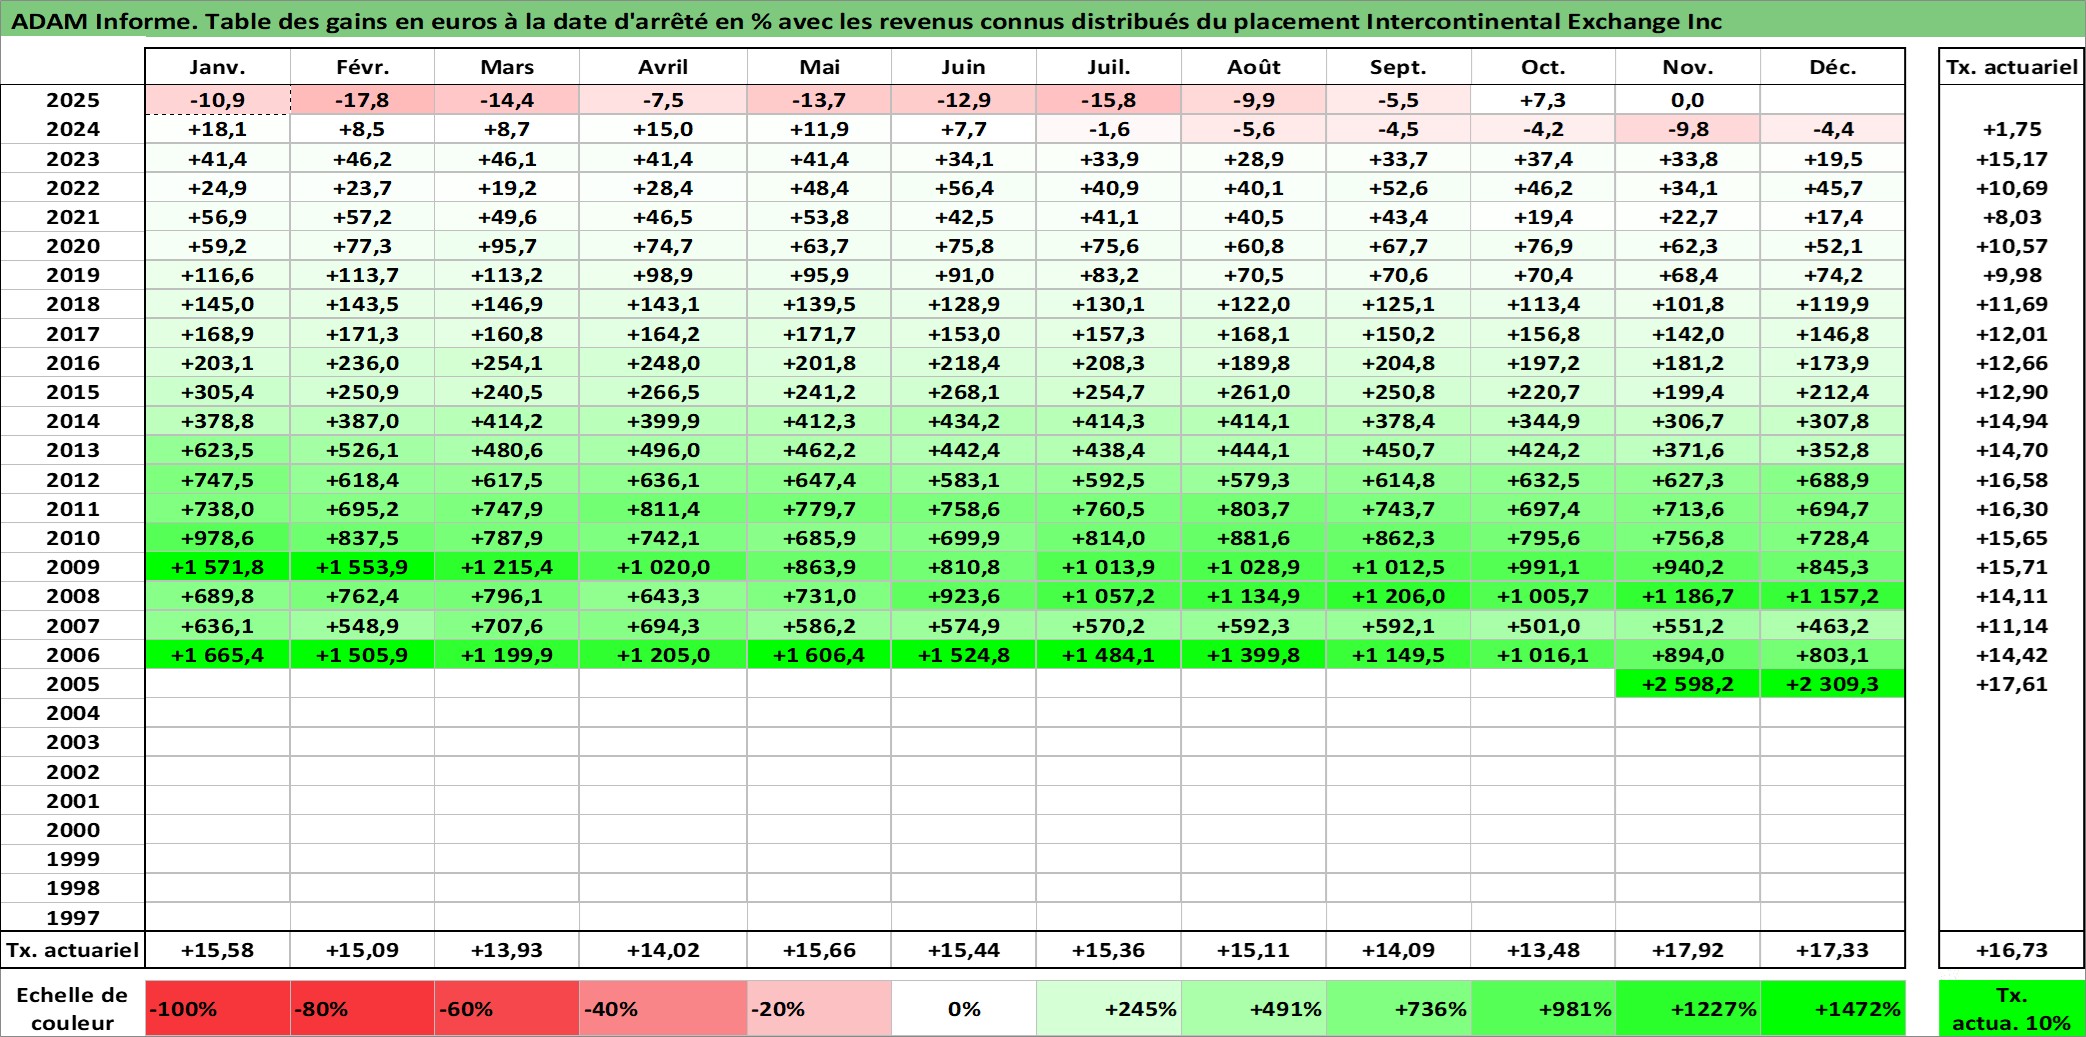
Task: Click the +981% green scale swatch
Action: click(x=1543, y=1008)
